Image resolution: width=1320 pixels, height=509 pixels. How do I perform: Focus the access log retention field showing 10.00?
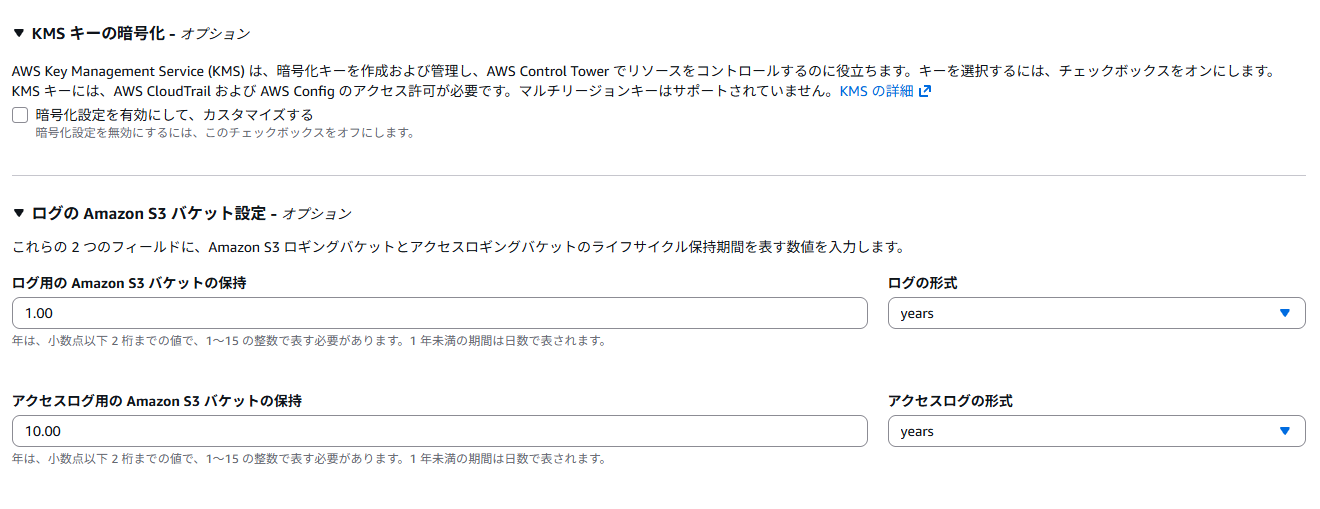(x=439, y=431)
